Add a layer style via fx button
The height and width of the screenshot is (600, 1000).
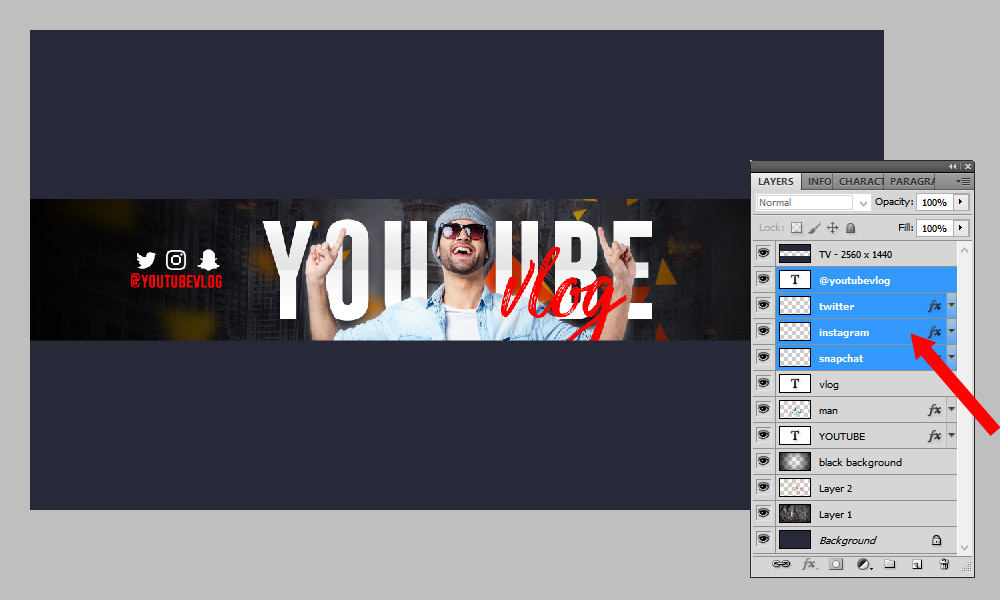(x=809, y=564)
